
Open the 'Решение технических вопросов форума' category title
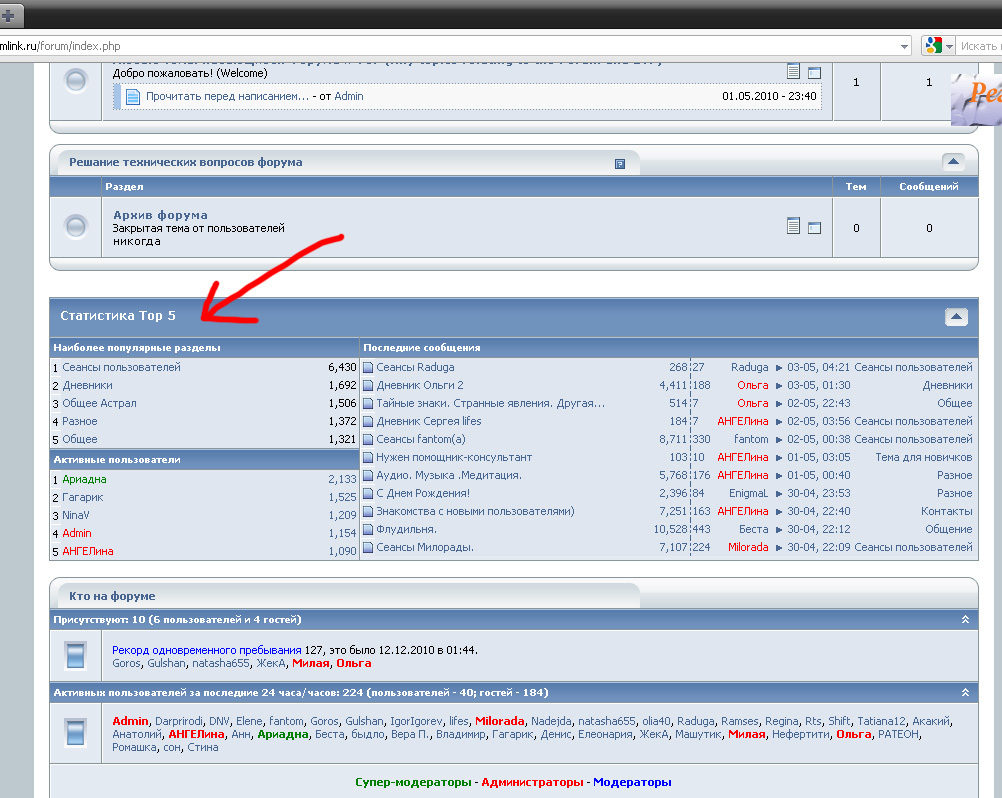pyautogui.click(x=186, y=162)
